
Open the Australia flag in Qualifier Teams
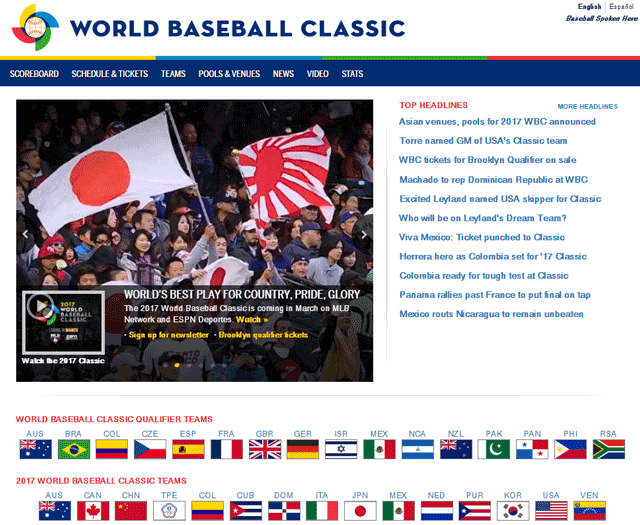coord(36,449)
